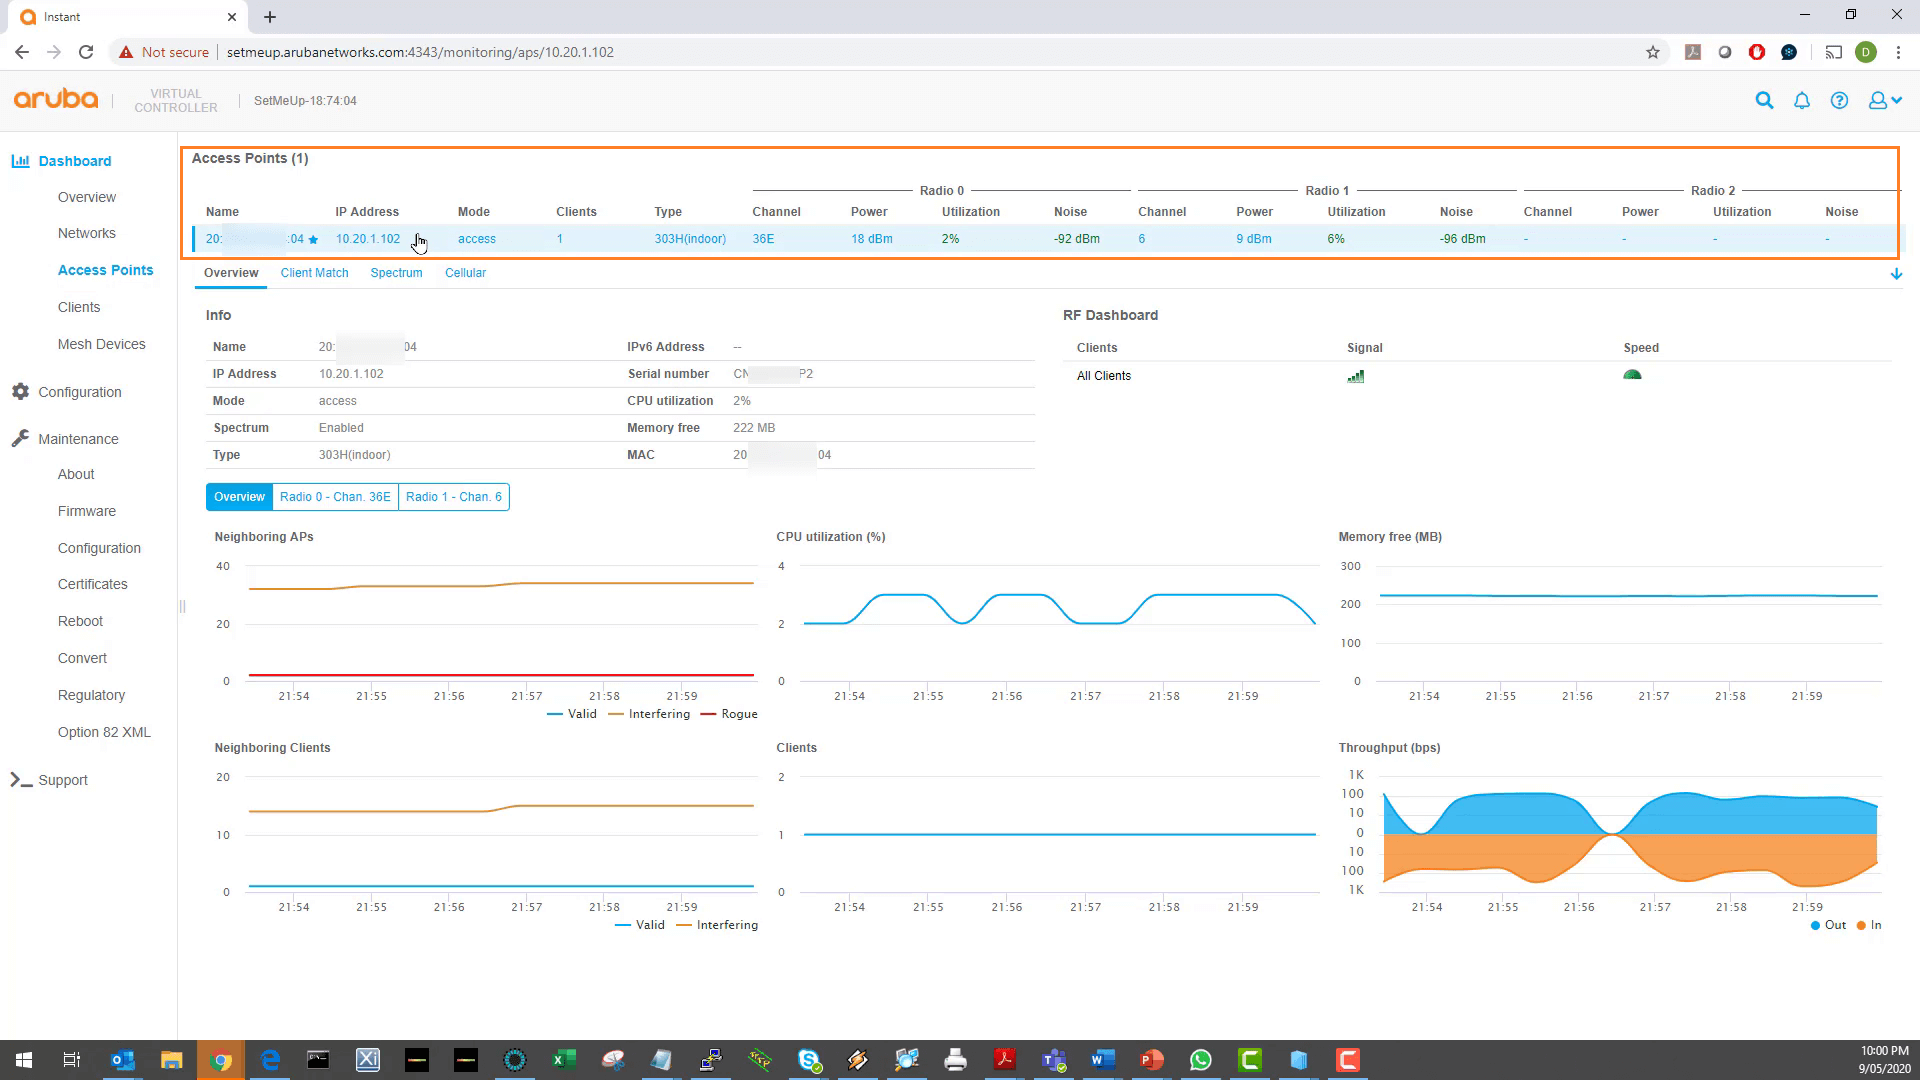Image resolution: width=1920 pixels, height=1080 pixels.
Task: Click the aruba logo in the header
Action: click(55, 99)
